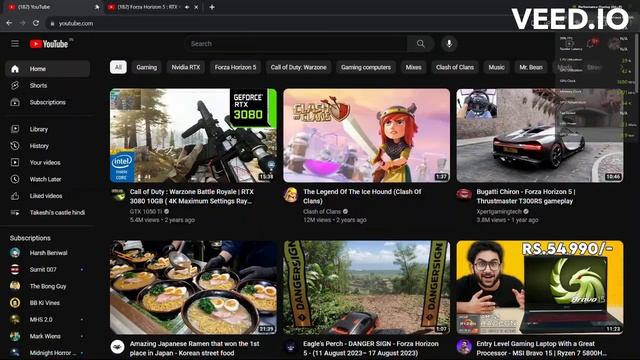Open the Eagle's Perch Danger Sign thumbnail

(367, 287)
